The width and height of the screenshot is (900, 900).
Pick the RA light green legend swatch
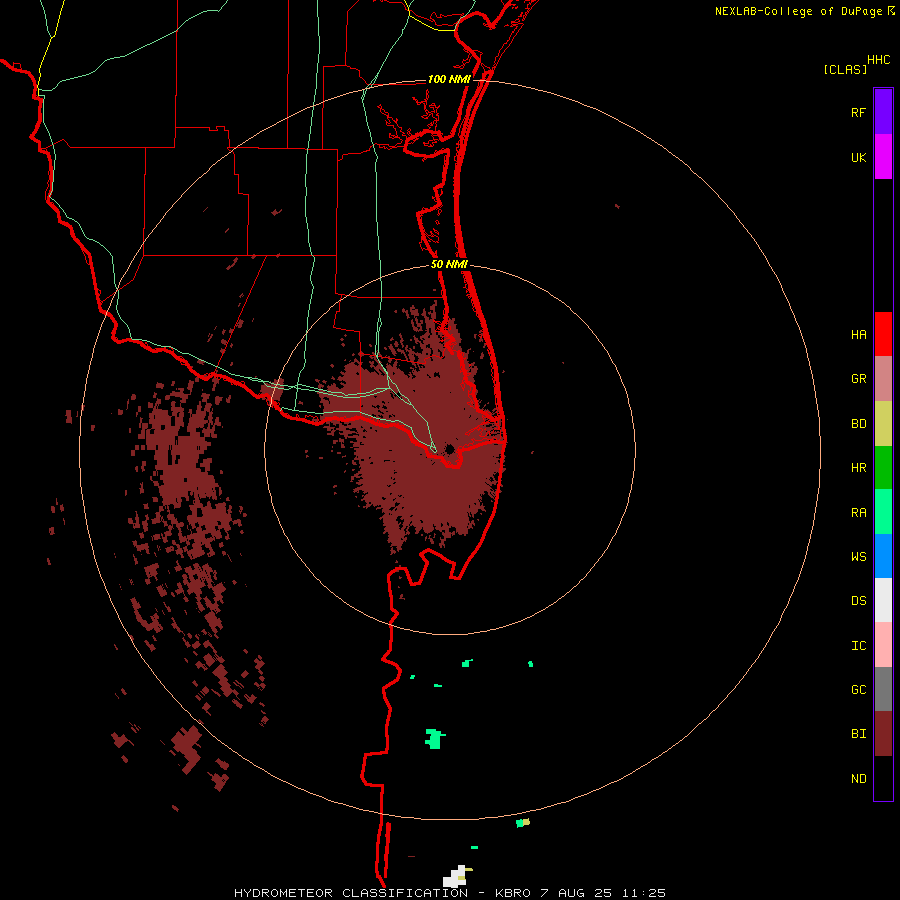(x=883, y=512)
